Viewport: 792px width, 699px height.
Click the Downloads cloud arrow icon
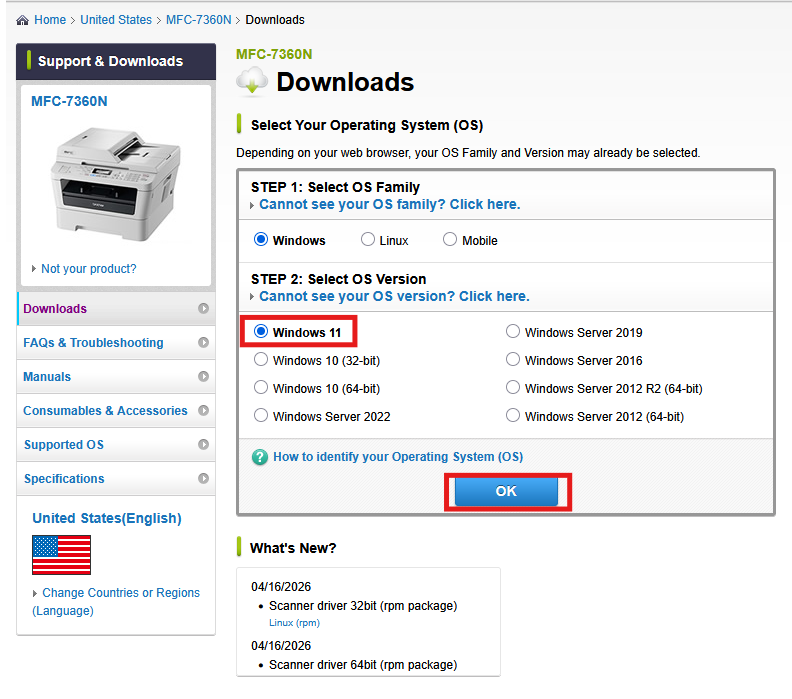[x=252, y=81]
